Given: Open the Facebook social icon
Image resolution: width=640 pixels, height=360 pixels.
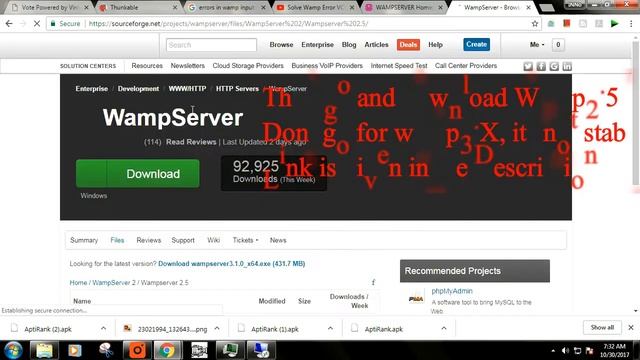Looking at the screenshot, I should [541, 66].
